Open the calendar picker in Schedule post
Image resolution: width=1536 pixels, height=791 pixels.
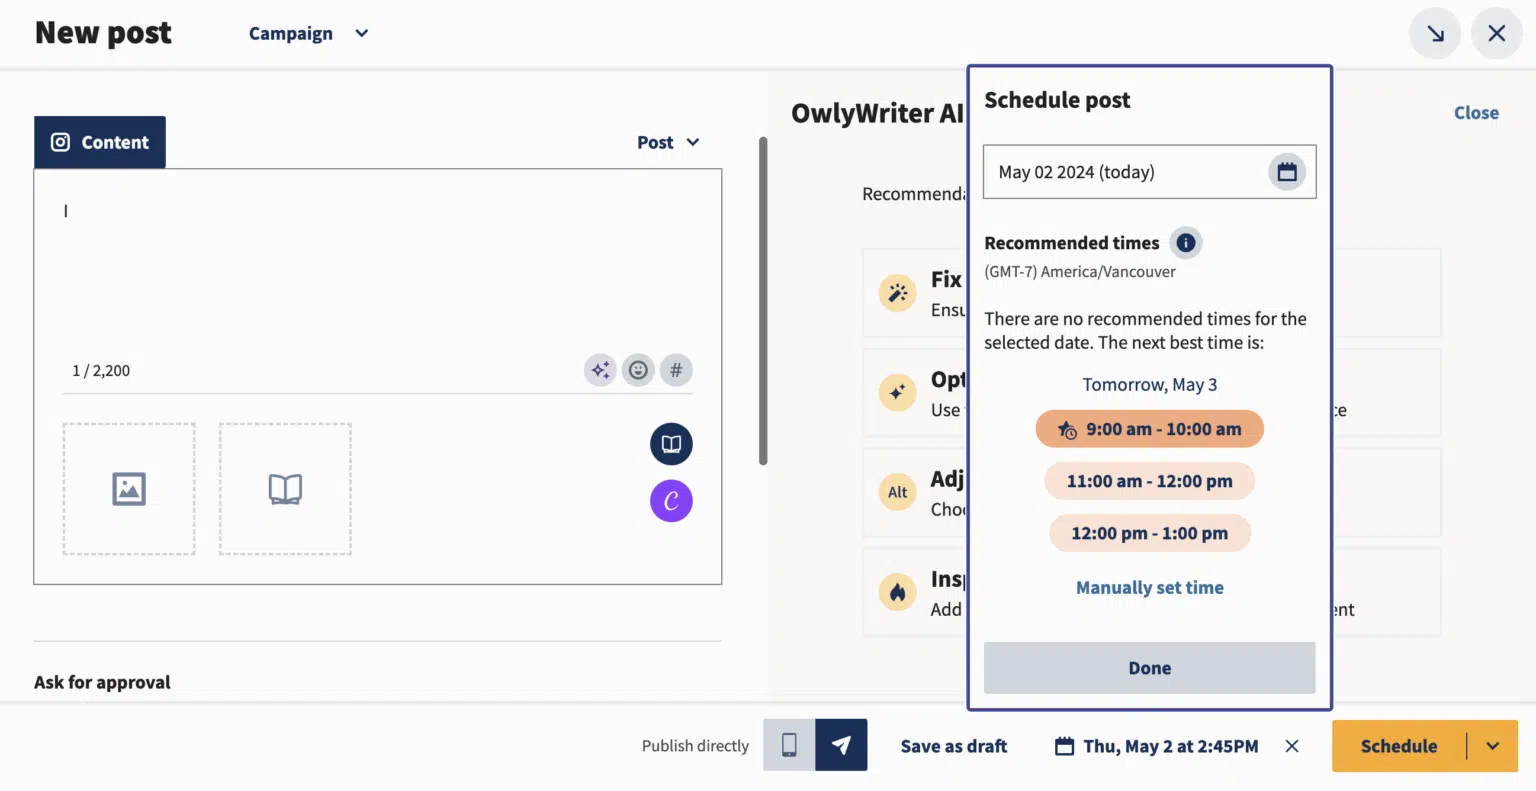tap(1287, 171)
